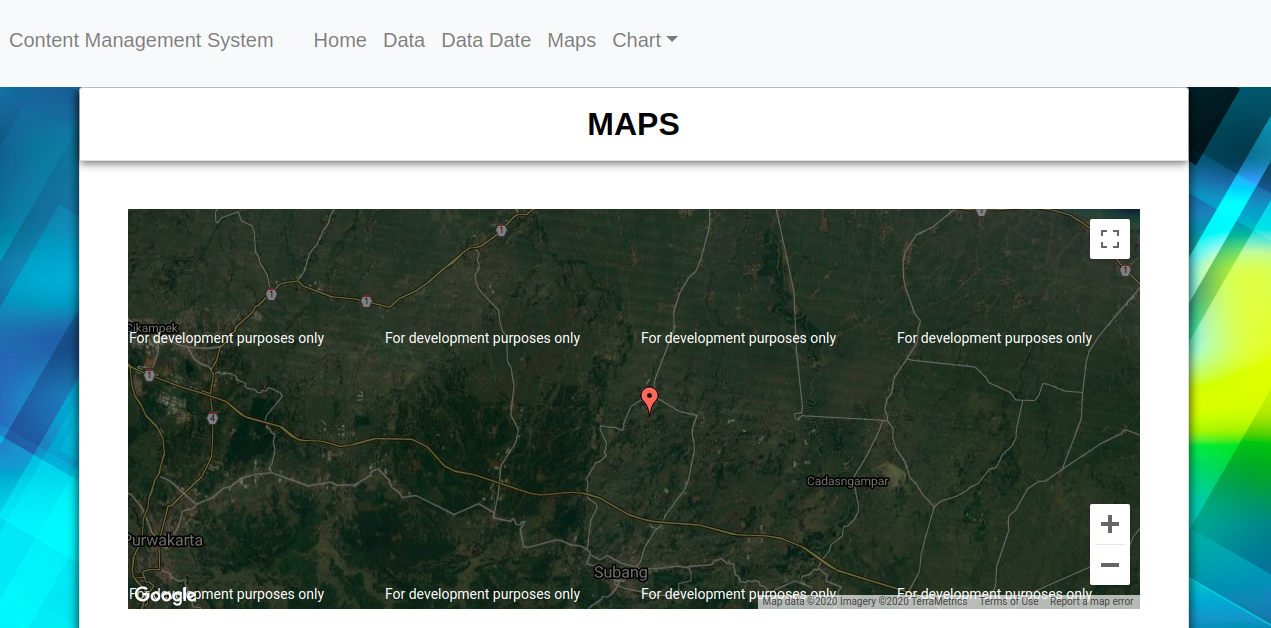The image size is (1271, 628).
Task: Click the Terms of Use link
Action: point(1008,601)
